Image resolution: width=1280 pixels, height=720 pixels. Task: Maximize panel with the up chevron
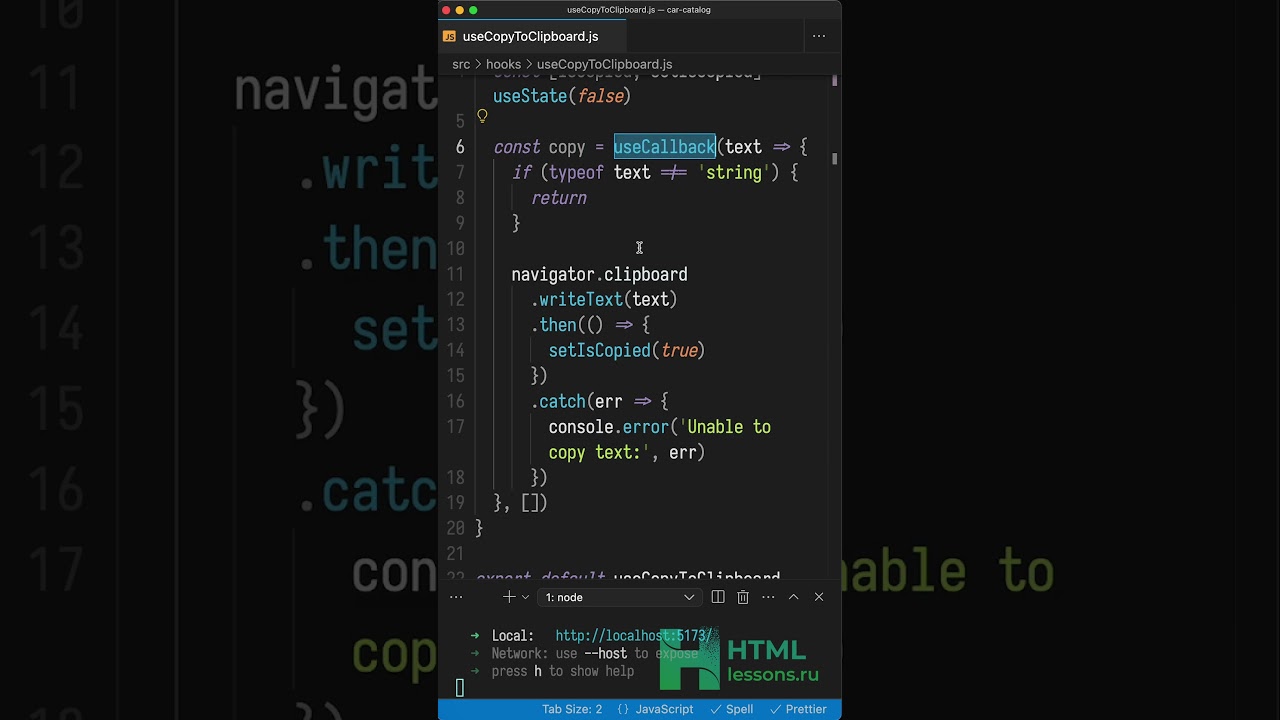tap(794, 597)
